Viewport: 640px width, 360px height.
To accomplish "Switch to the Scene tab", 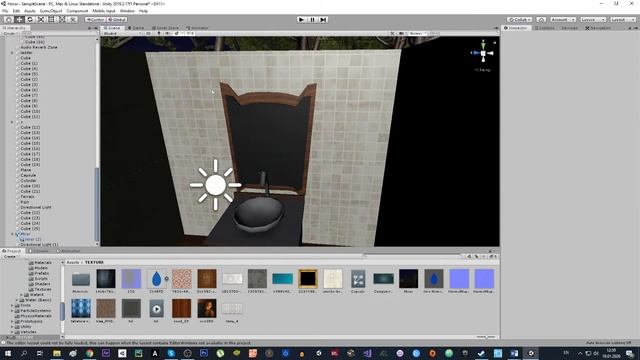I will tap(112, 28).
